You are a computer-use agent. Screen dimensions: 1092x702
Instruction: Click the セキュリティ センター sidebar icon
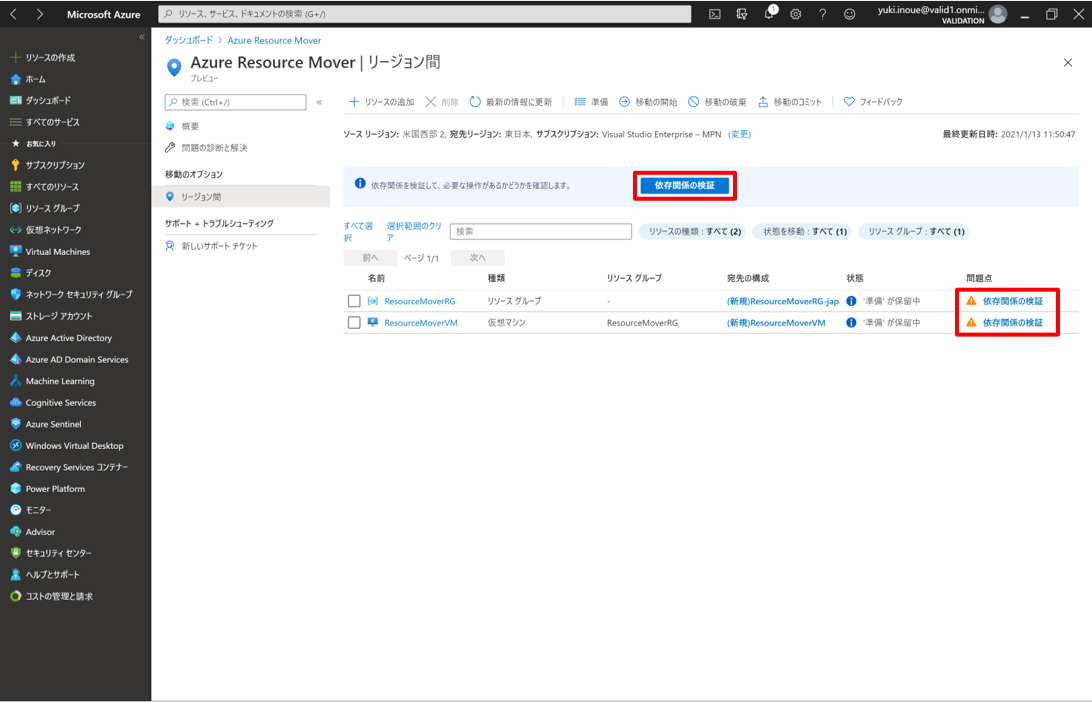point(15,553)
